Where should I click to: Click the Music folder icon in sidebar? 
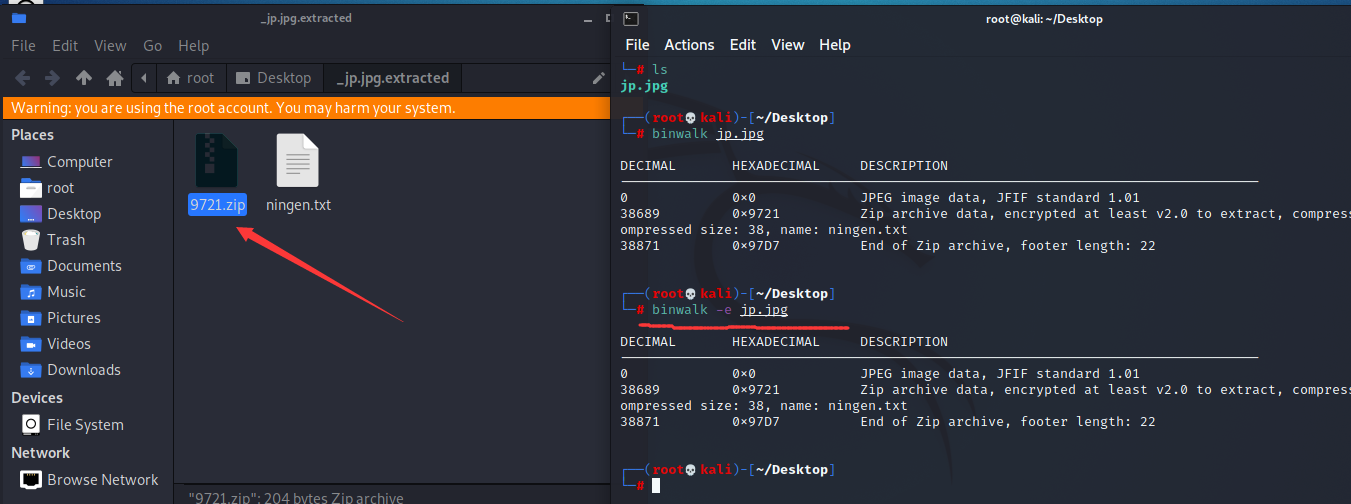pos(31,292)
